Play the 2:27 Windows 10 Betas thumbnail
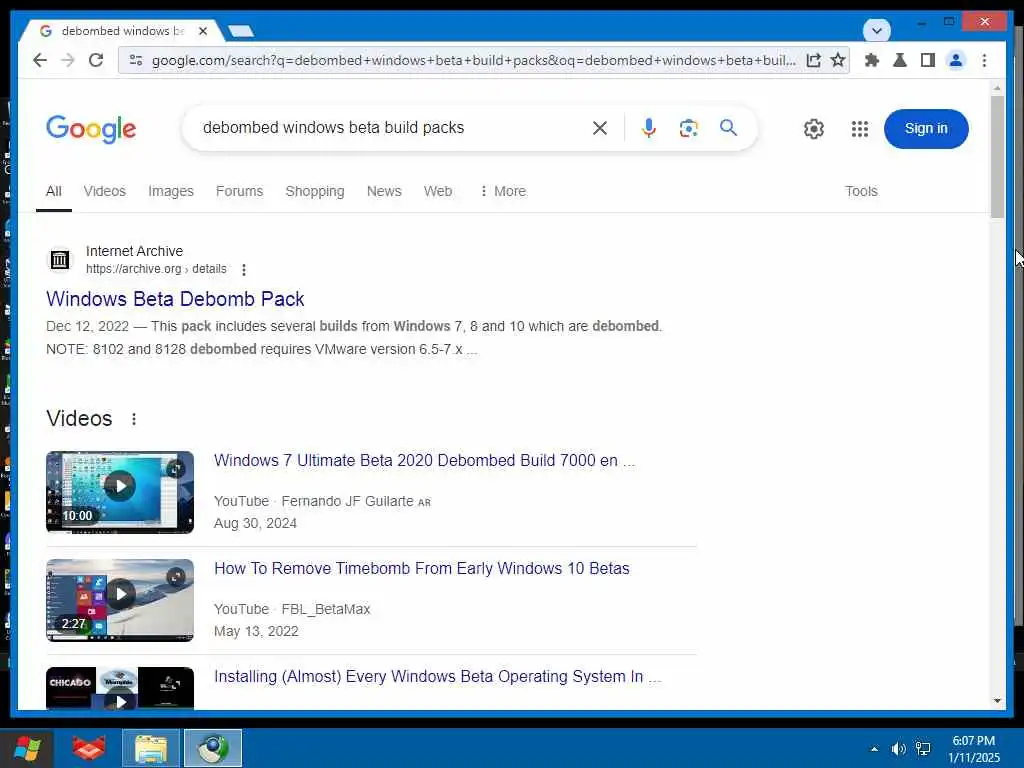This screenshot has height=768, width=1024. click(120, 600)
